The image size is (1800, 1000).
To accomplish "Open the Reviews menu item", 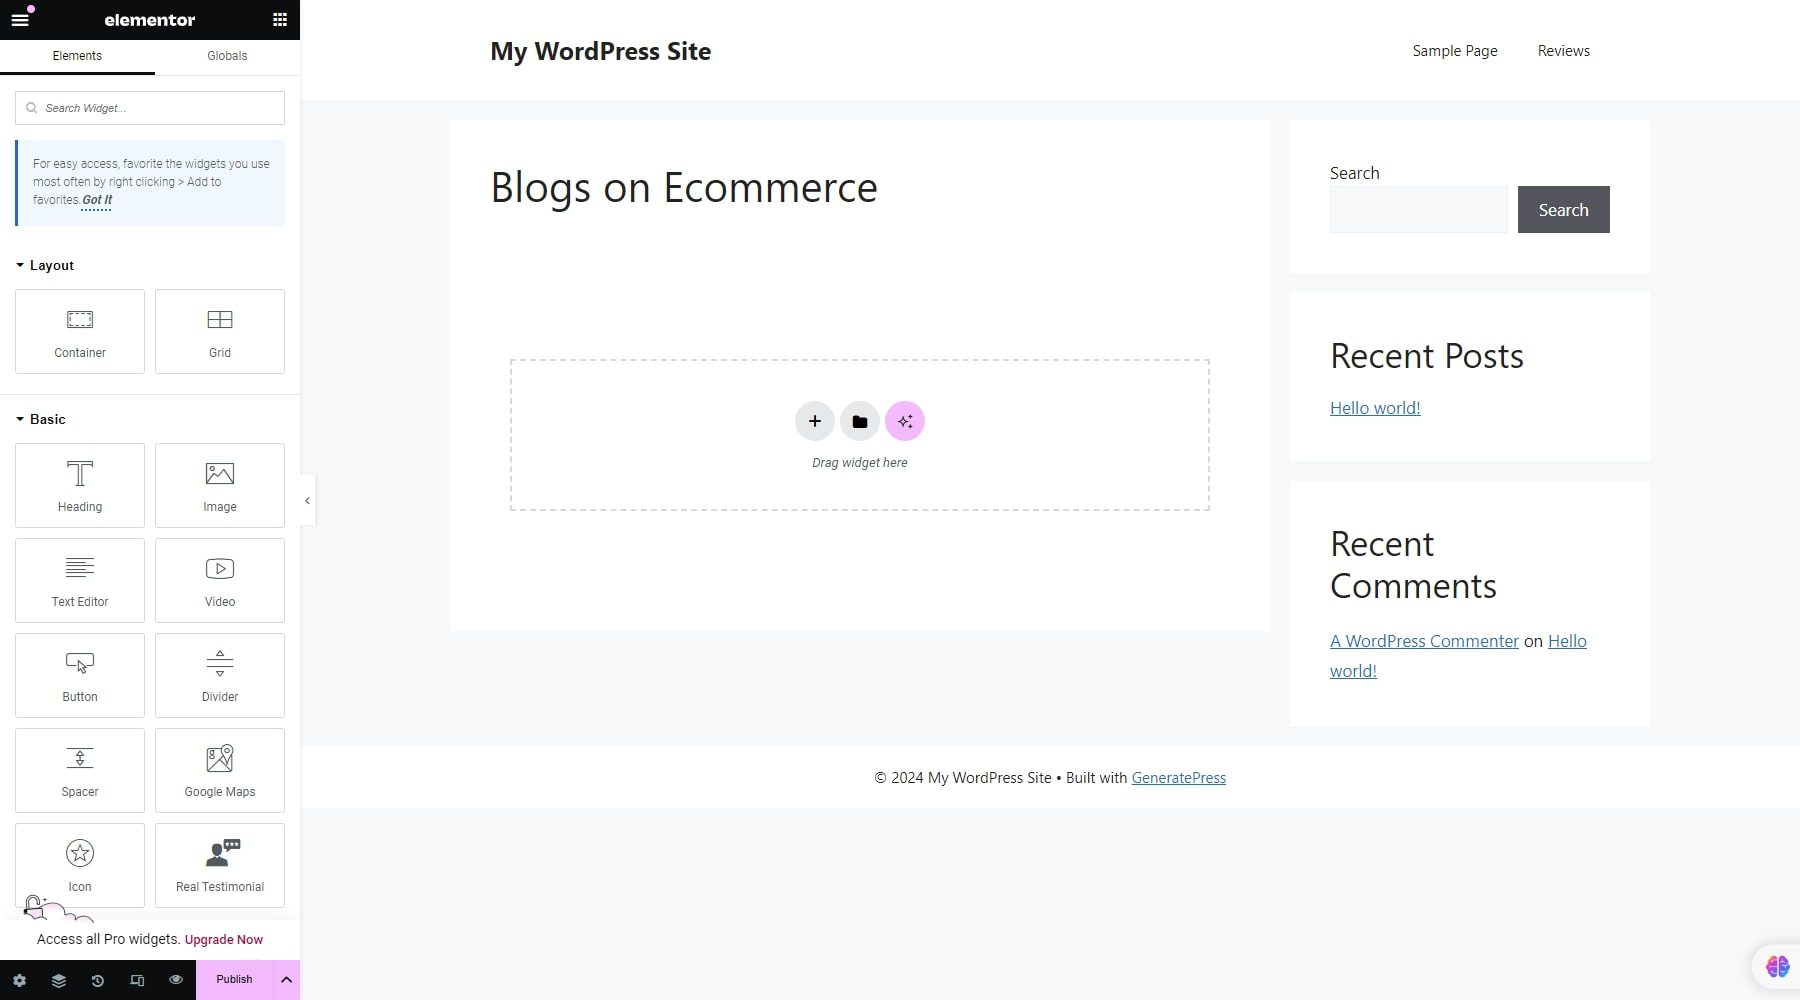I will (1563, 50).
